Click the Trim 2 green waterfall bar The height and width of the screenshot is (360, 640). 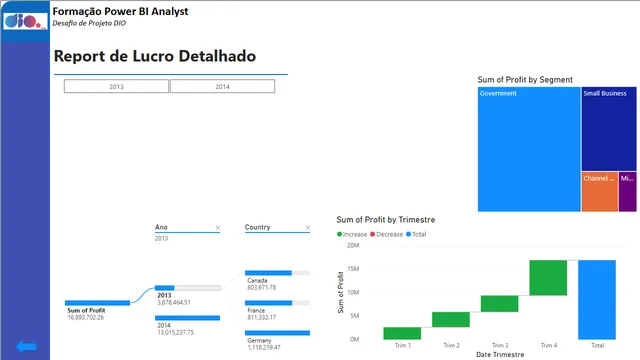click(451, 320)
